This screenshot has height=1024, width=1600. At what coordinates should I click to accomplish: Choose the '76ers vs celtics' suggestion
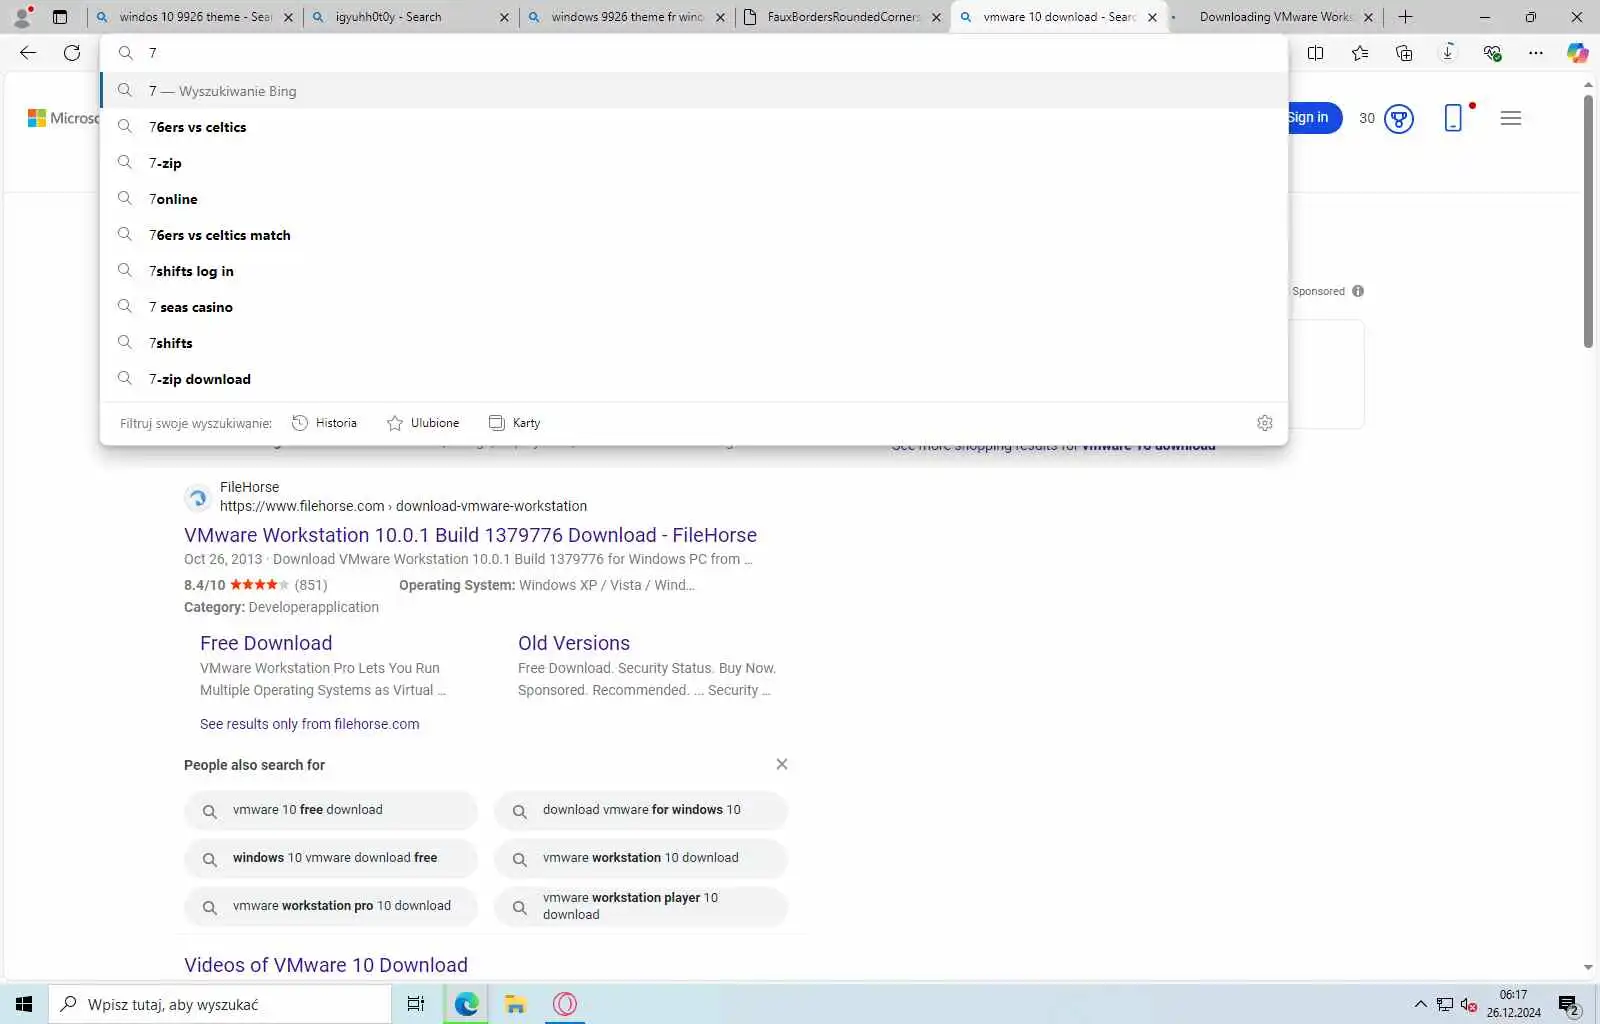[x=694, y=127]
